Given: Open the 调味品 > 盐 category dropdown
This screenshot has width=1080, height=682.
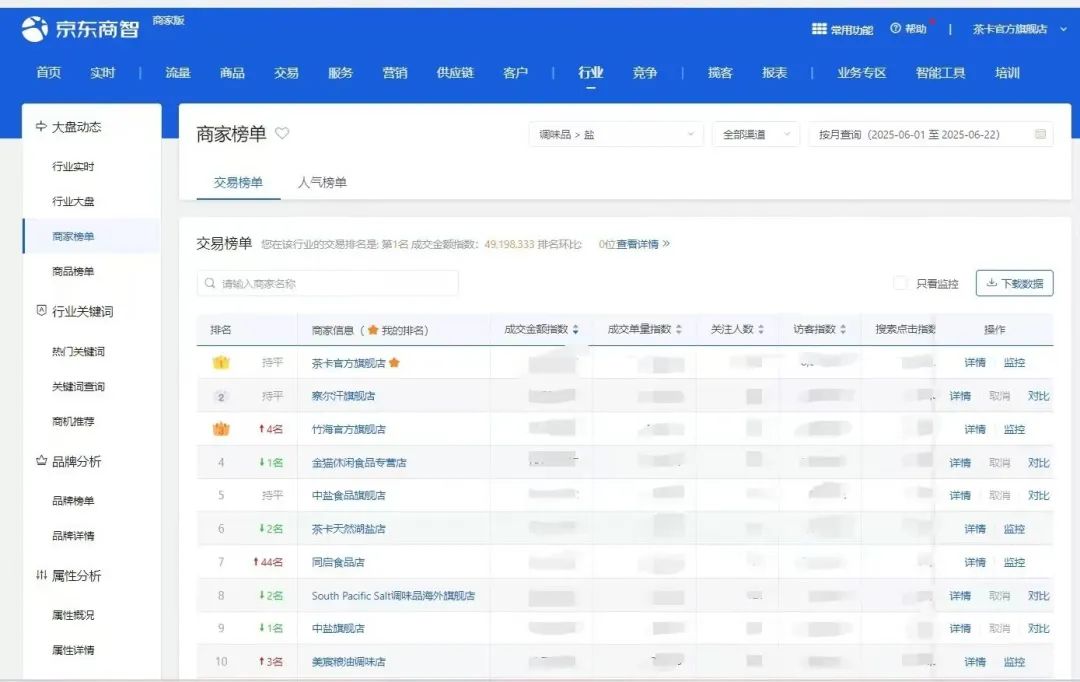Looking at the screenshot, I should coord(615,134).
